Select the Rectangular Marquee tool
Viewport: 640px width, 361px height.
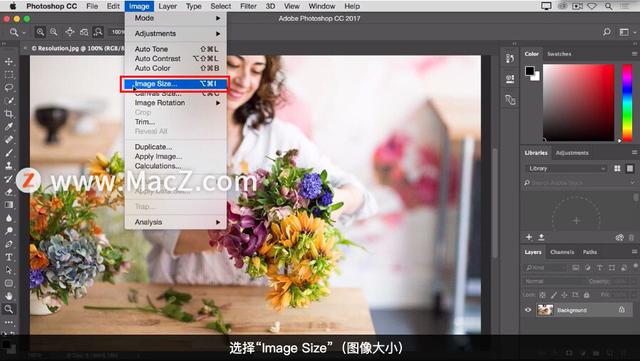[x=9, y=74]
